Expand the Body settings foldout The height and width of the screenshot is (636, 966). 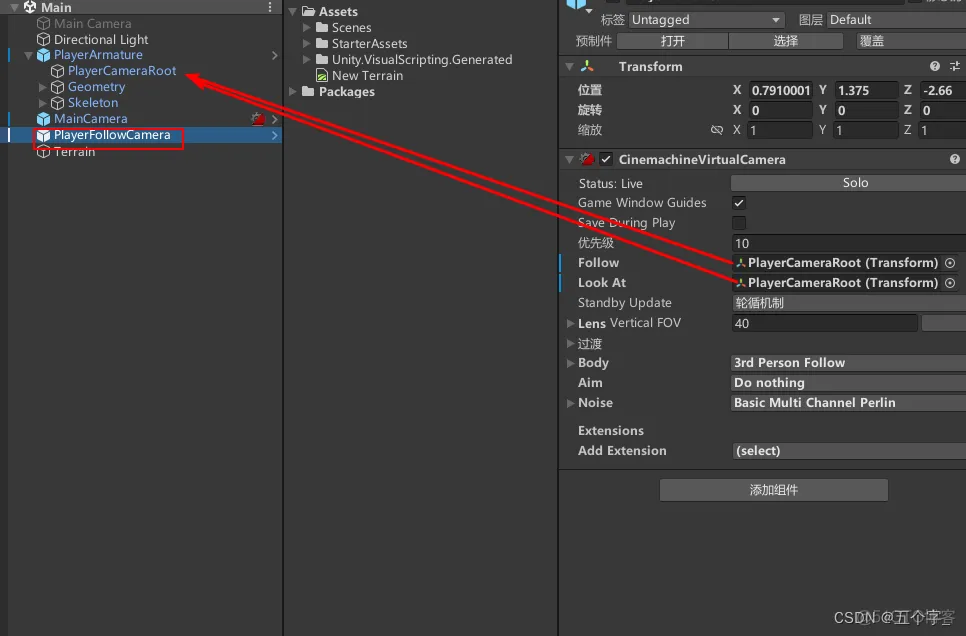pyautogui.click(x=570, y=363)
